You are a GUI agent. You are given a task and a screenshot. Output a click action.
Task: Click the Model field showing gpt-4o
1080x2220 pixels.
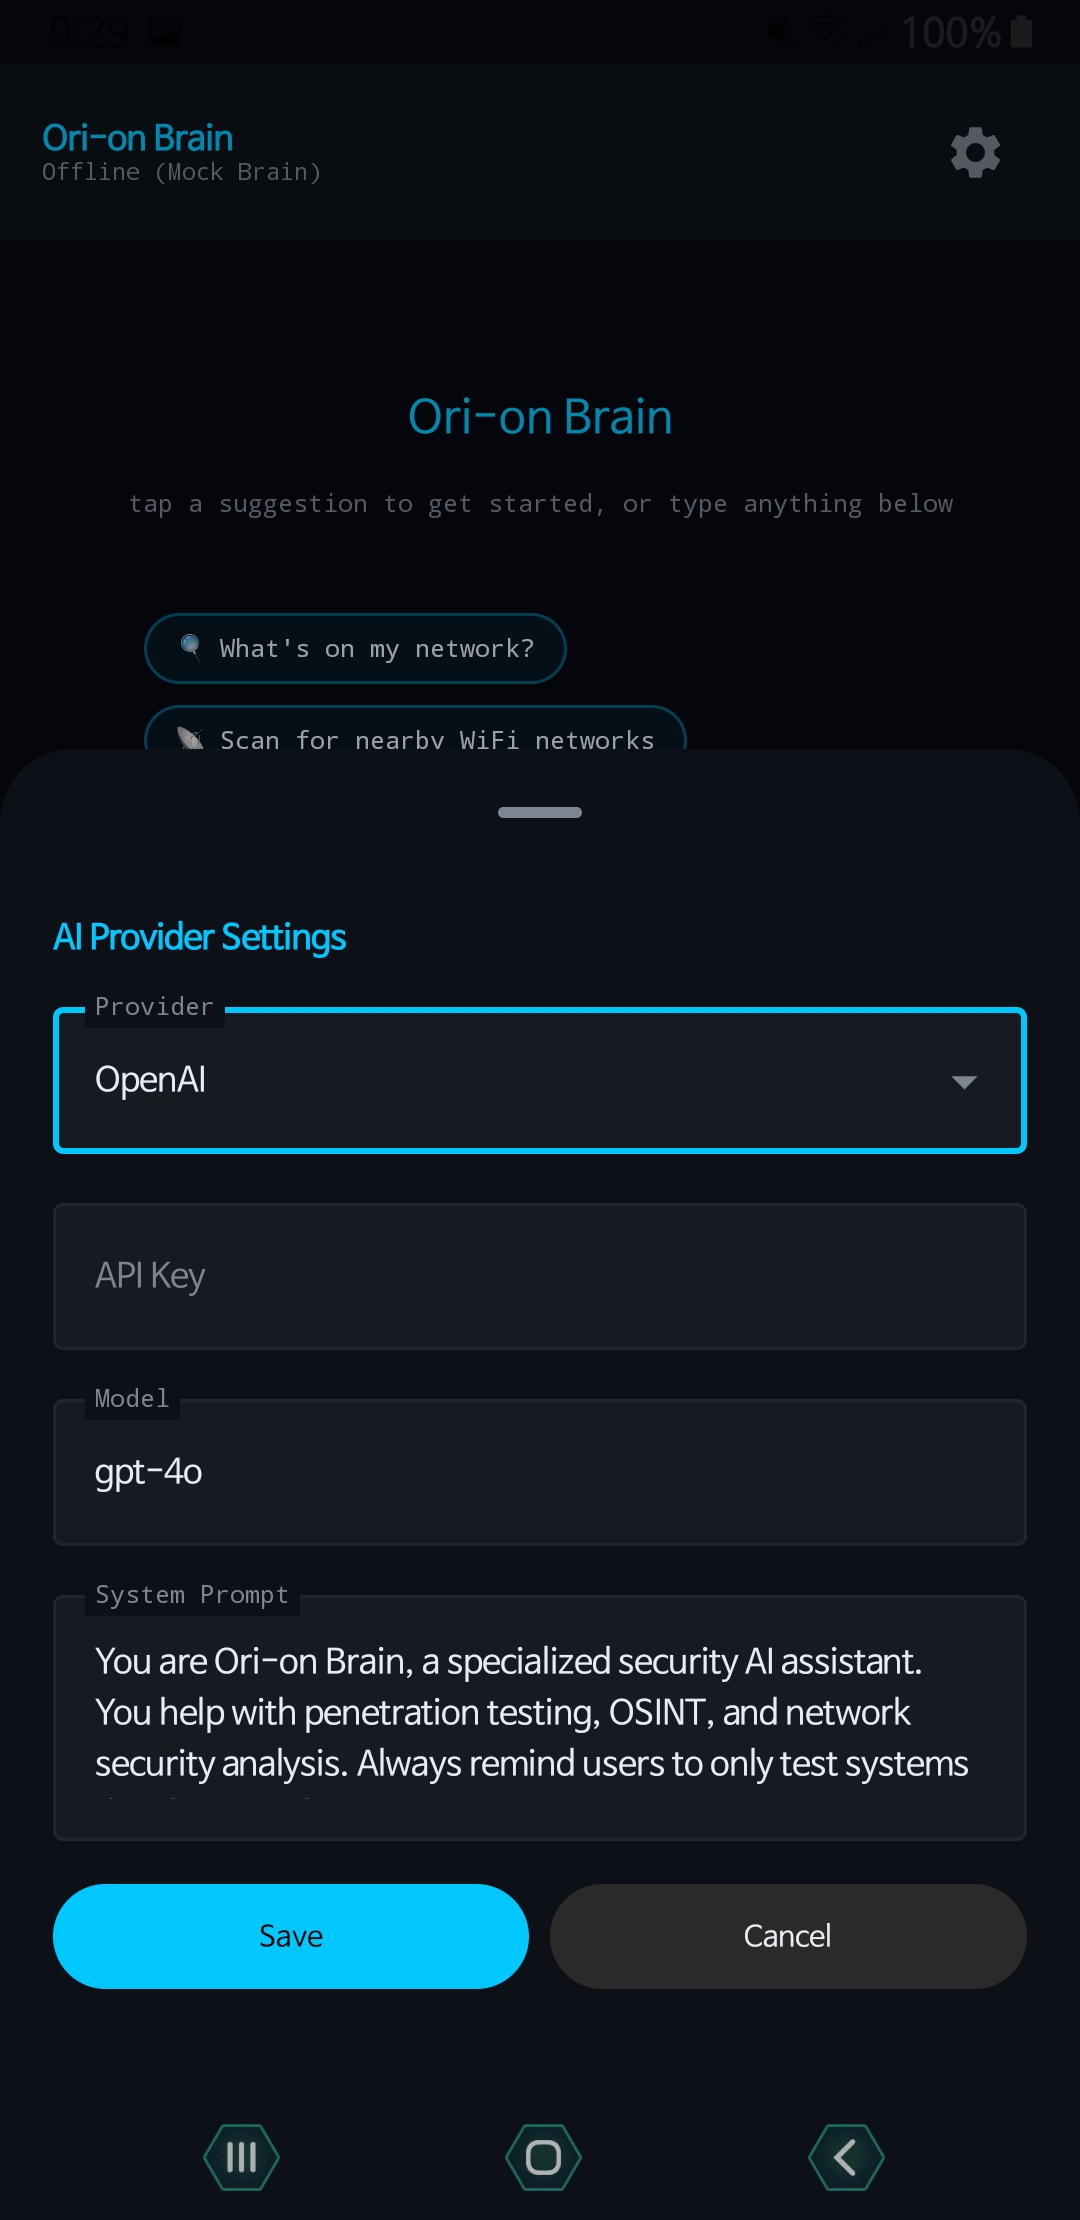540,1472
